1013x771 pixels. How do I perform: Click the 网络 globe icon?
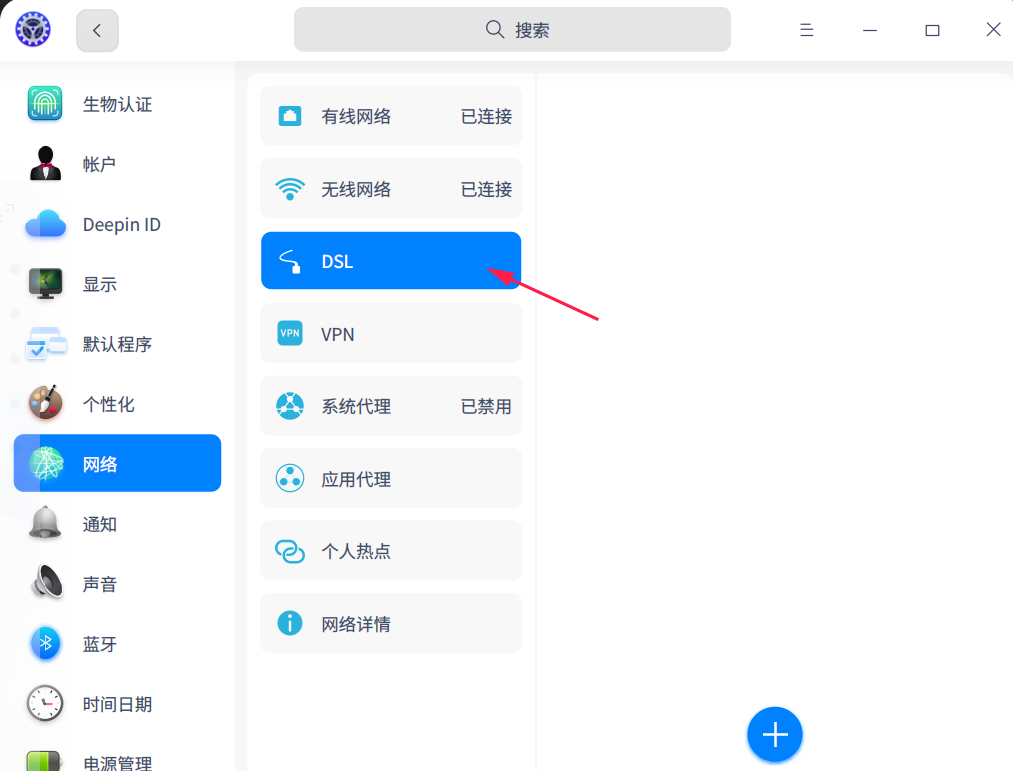pyautogui.click(x=46, y=463)
